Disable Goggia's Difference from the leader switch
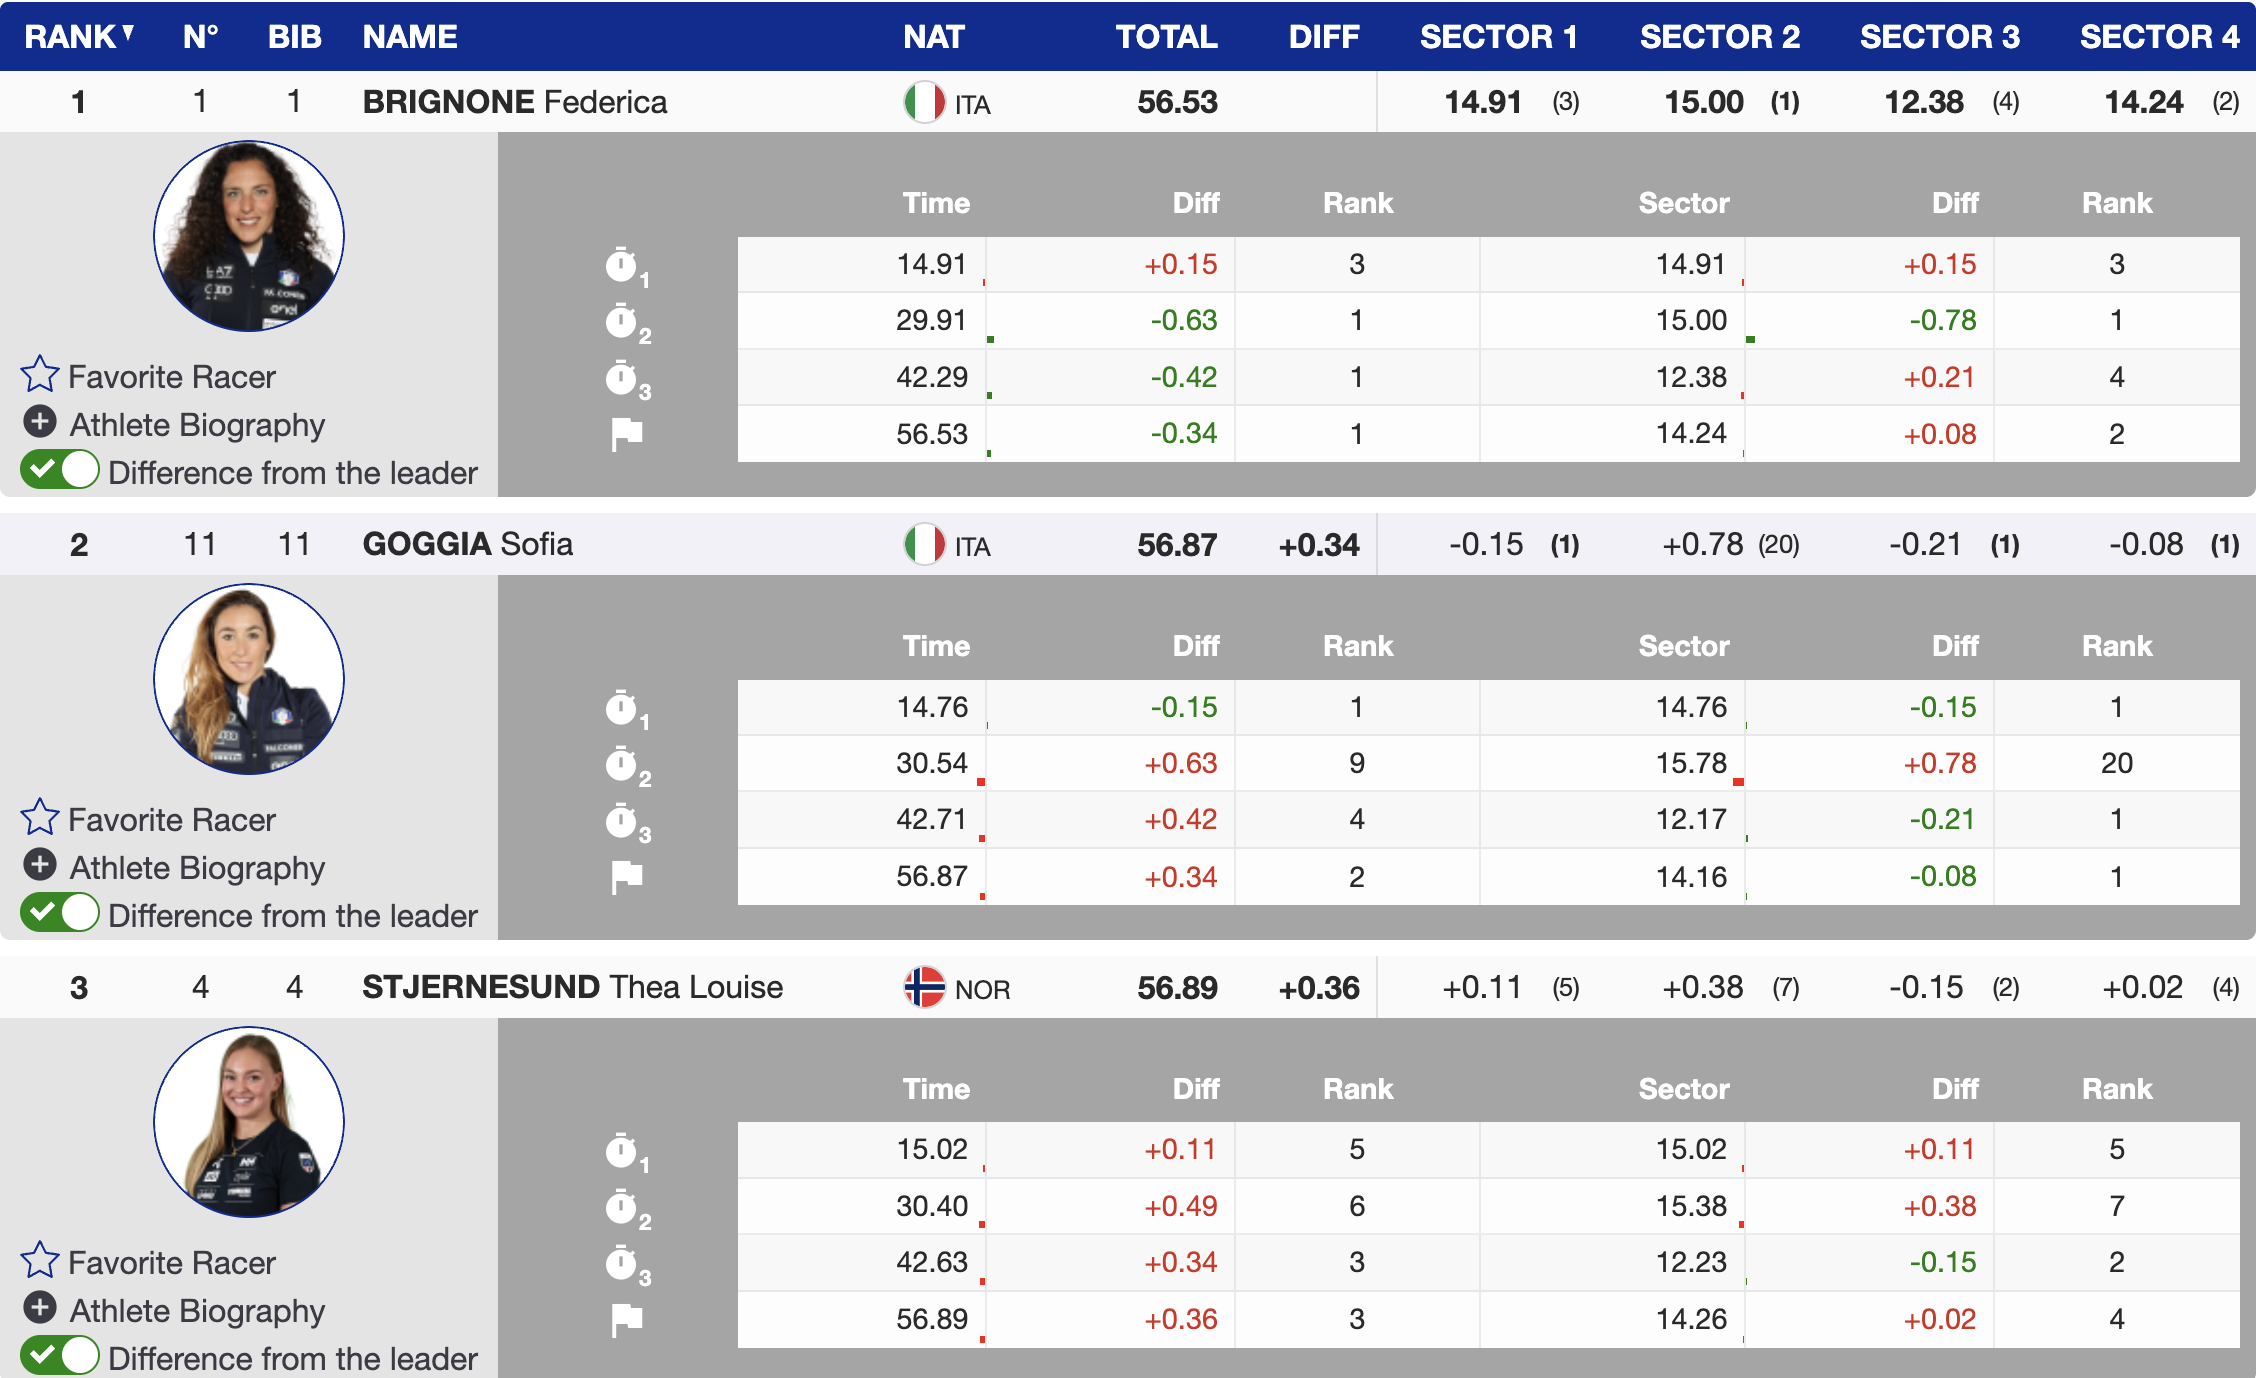This screenshot has height=1378, width=2256. click(60, 913)
